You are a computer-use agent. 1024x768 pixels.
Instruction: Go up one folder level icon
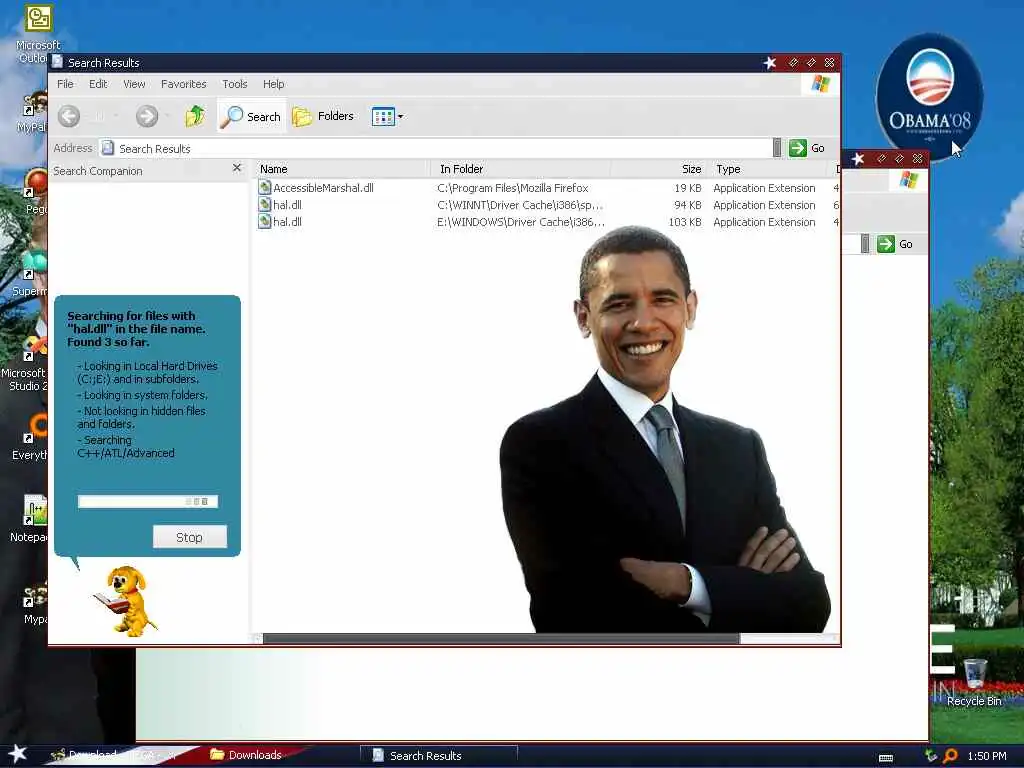coord(195,116)
